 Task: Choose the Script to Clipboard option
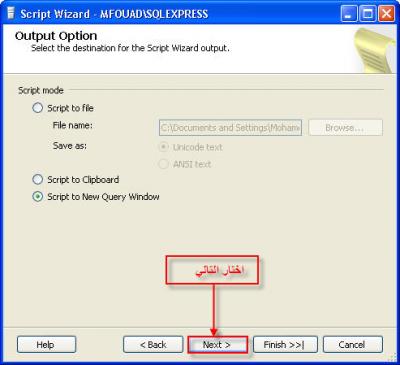(x=38, y=180)
